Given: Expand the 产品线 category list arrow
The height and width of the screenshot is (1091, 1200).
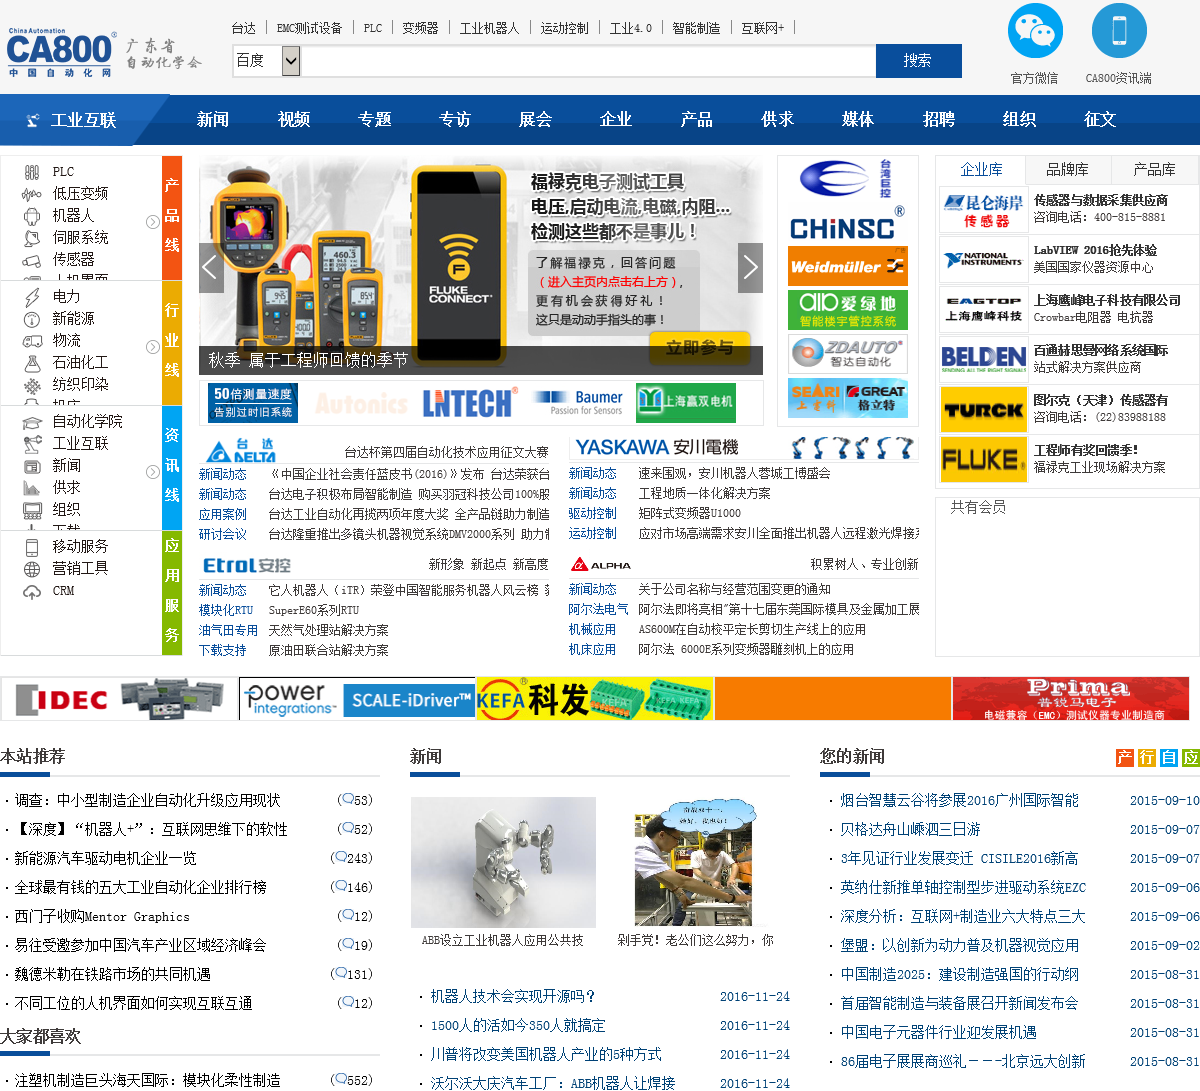Looking at the screenshot, I should tap(153, 222).
